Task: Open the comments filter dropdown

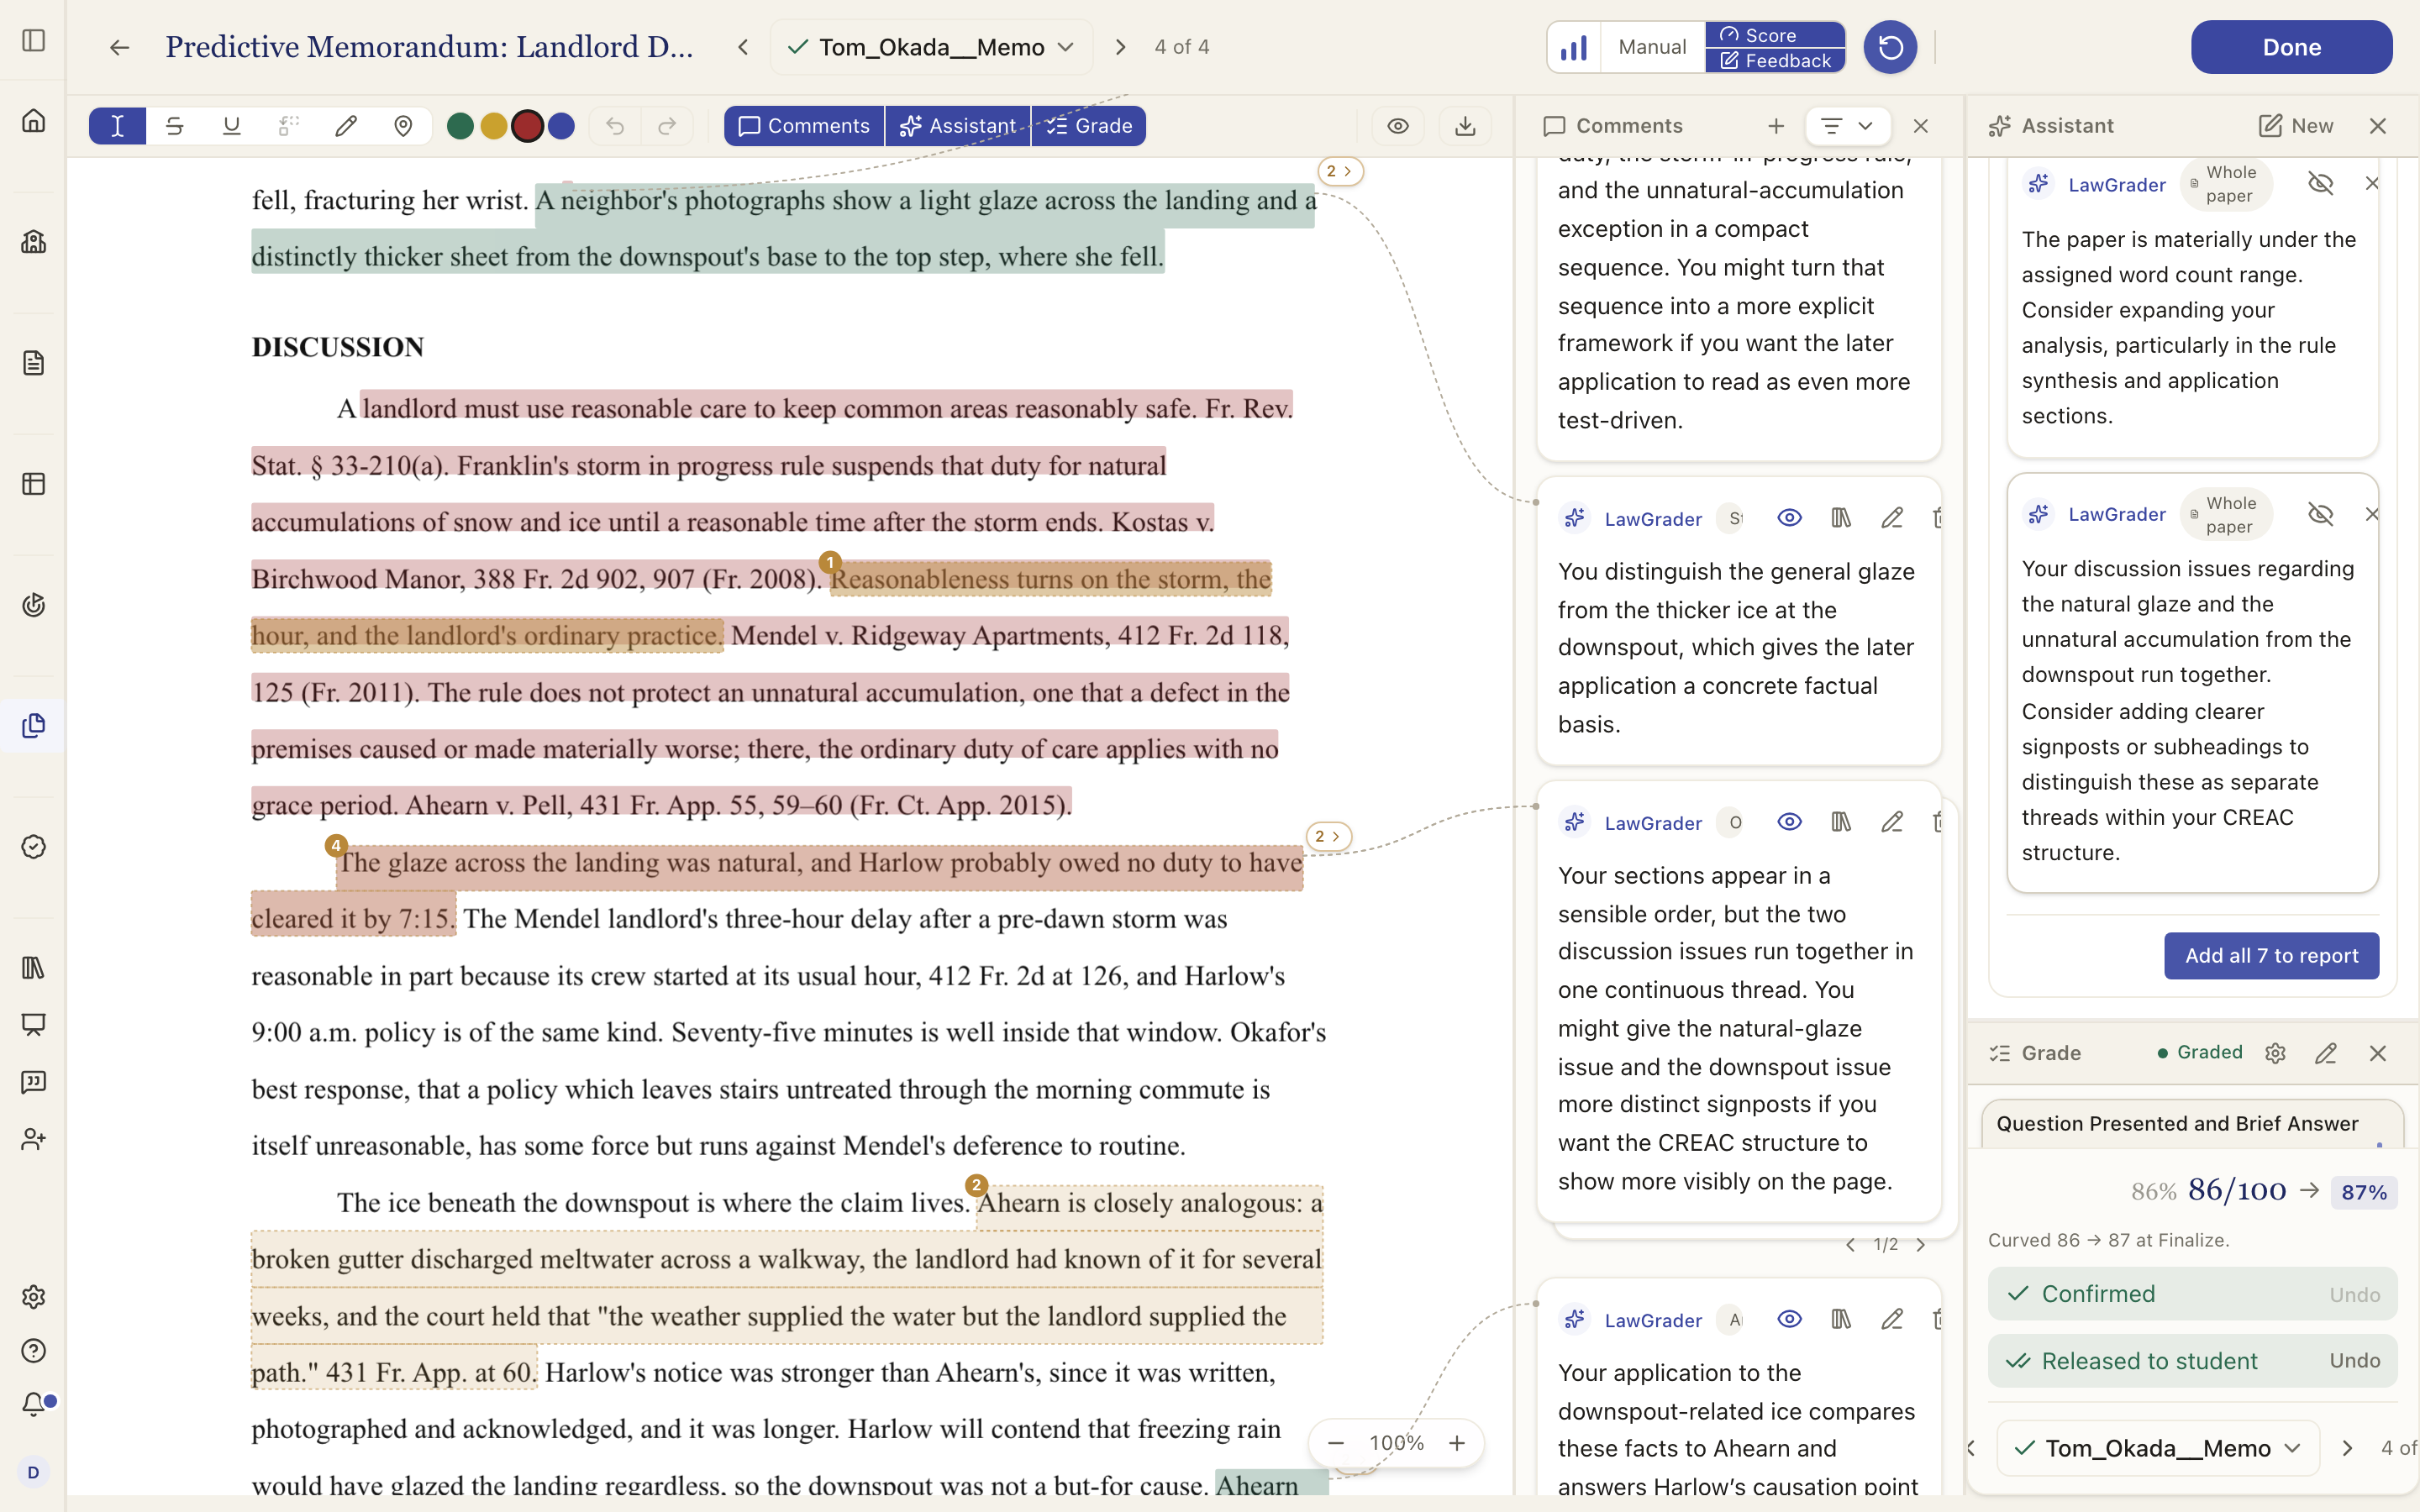Action: 1847,126
